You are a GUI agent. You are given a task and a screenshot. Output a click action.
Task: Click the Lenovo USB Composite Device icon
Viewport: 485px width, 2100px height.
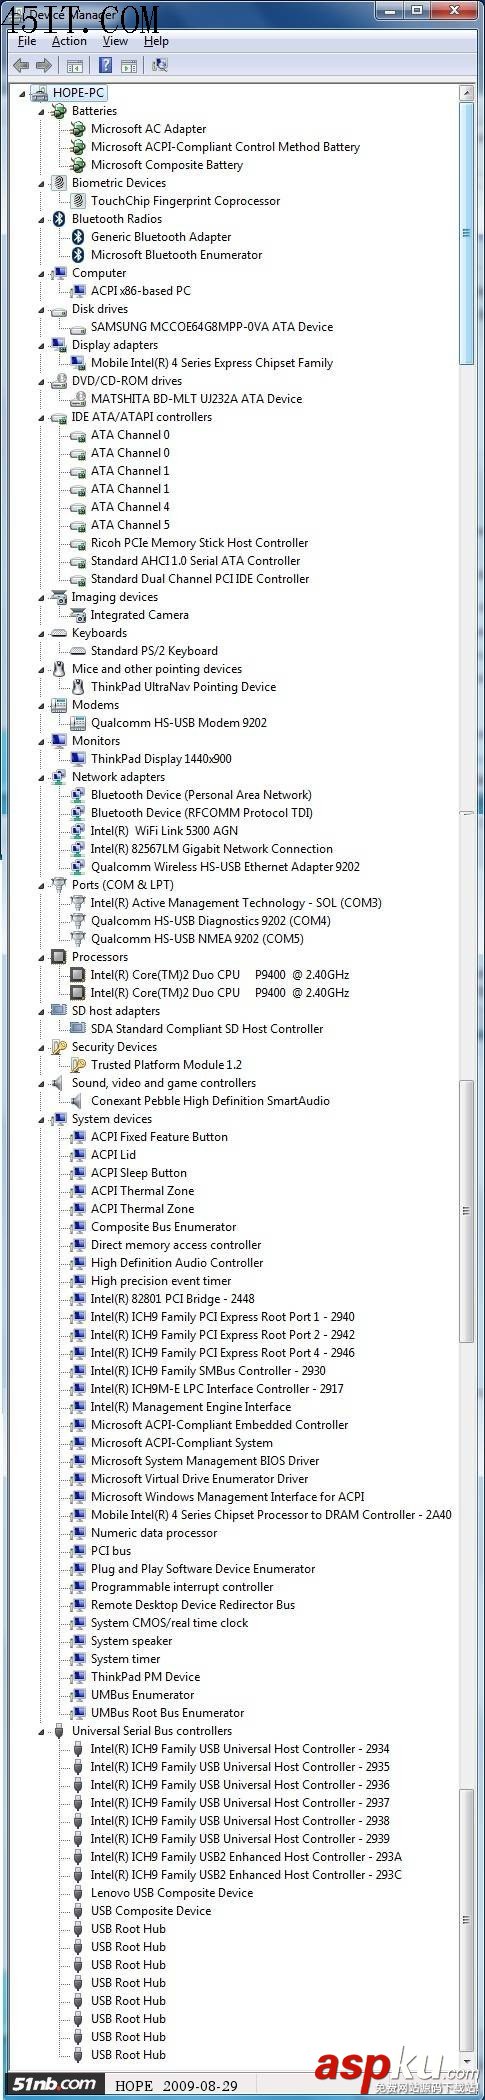click(78, 1893)
